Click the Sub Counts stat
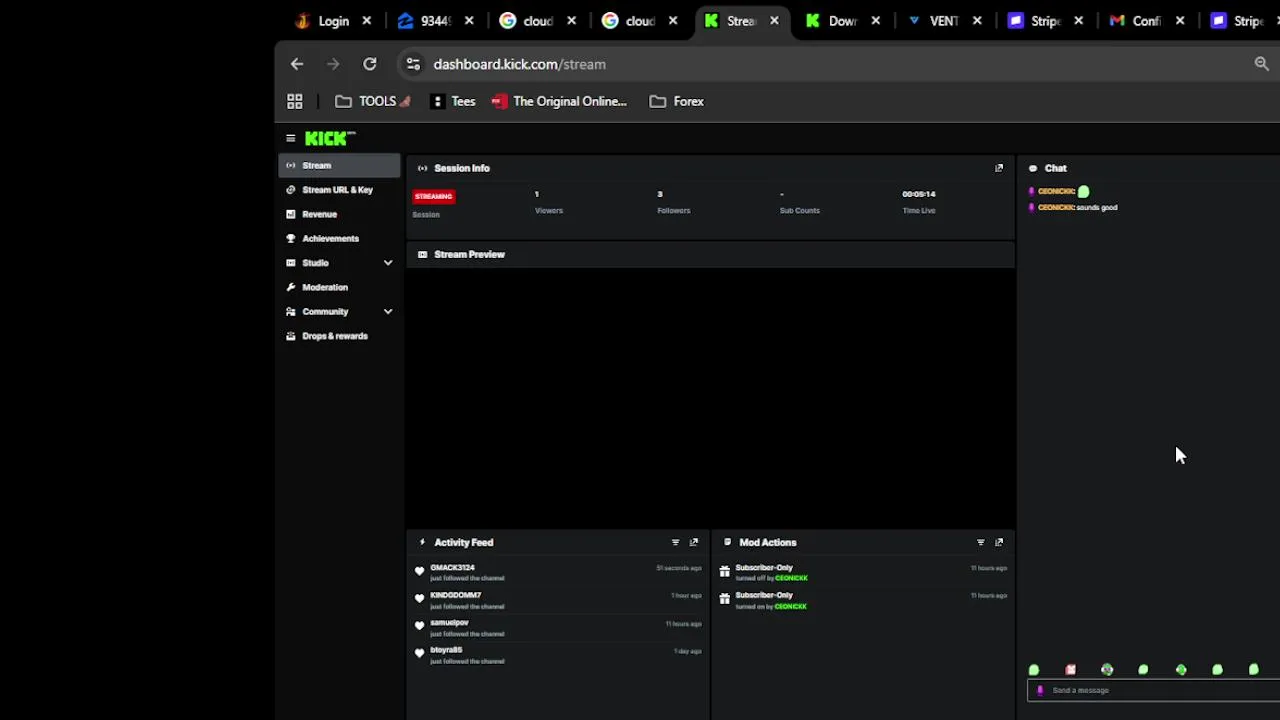 tap(800, 202)
